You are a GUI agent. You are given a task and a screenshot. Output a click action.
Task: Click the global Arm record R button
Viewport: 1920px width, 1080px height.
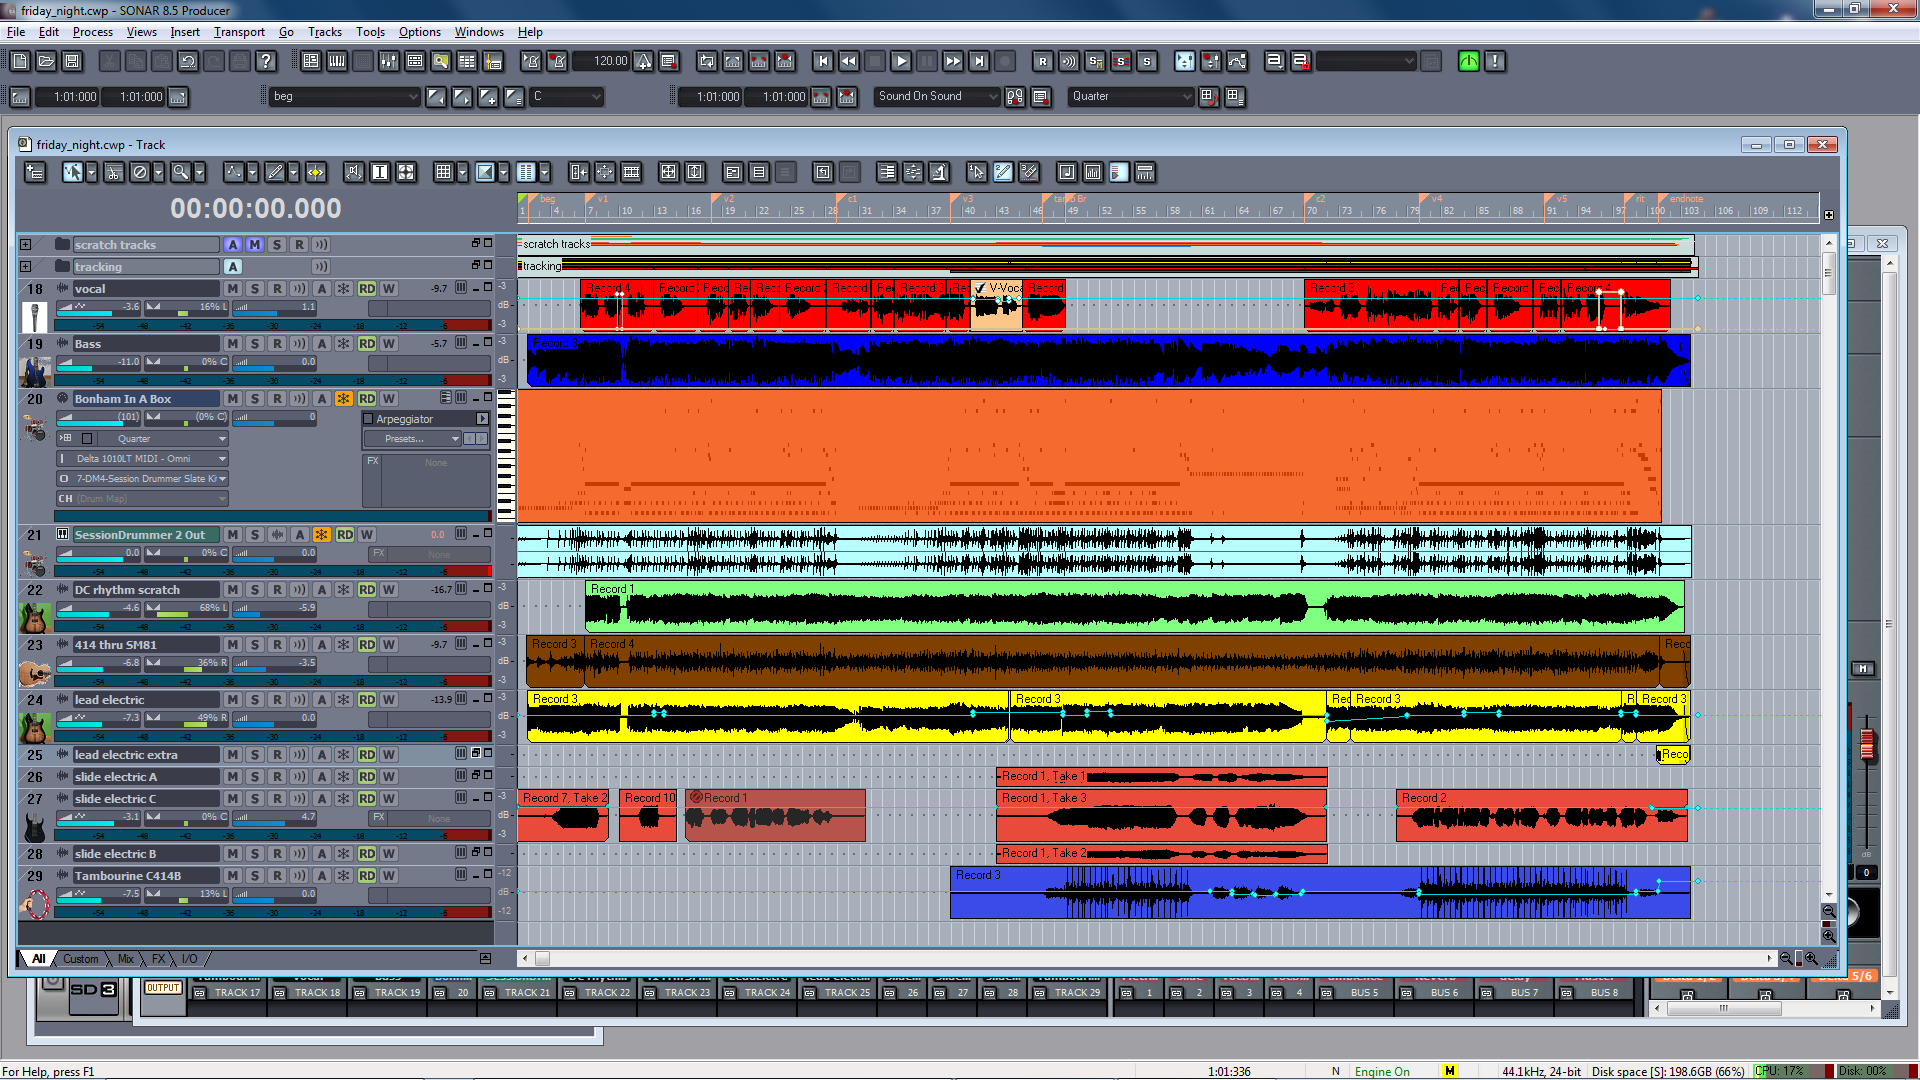pos(1043,61)
